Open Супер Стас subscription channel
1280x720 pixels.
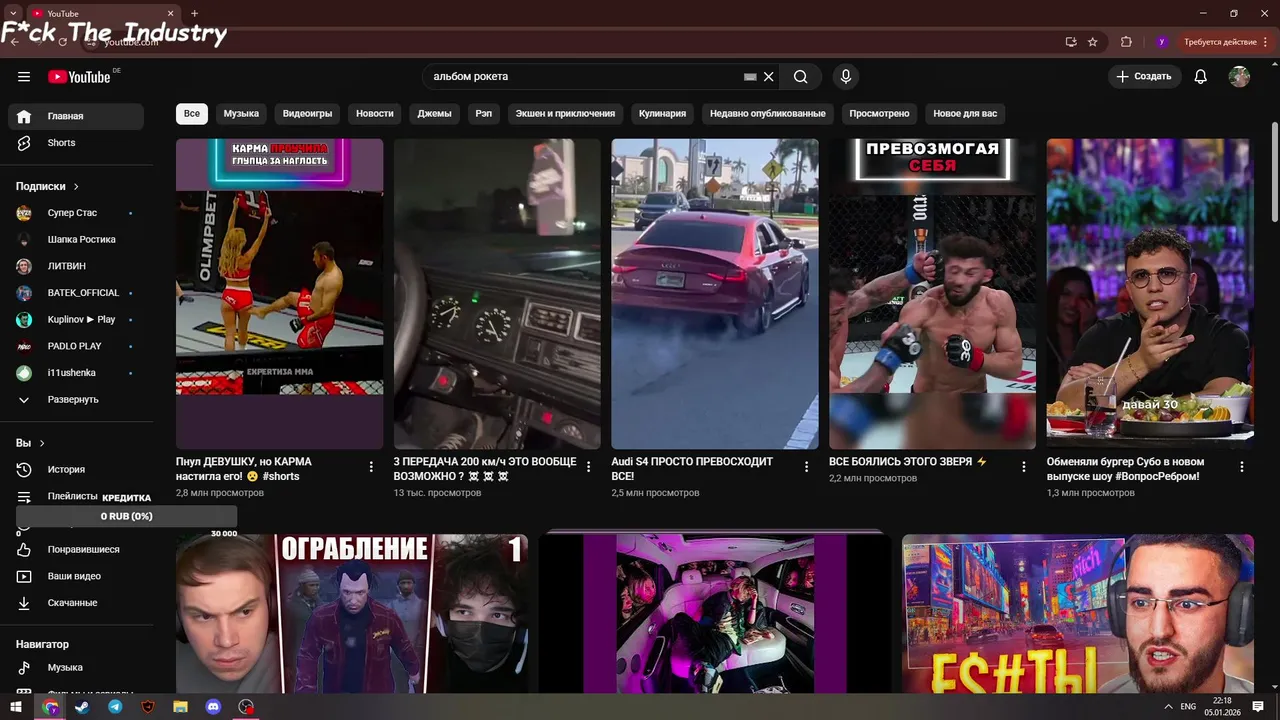(76, 213)
